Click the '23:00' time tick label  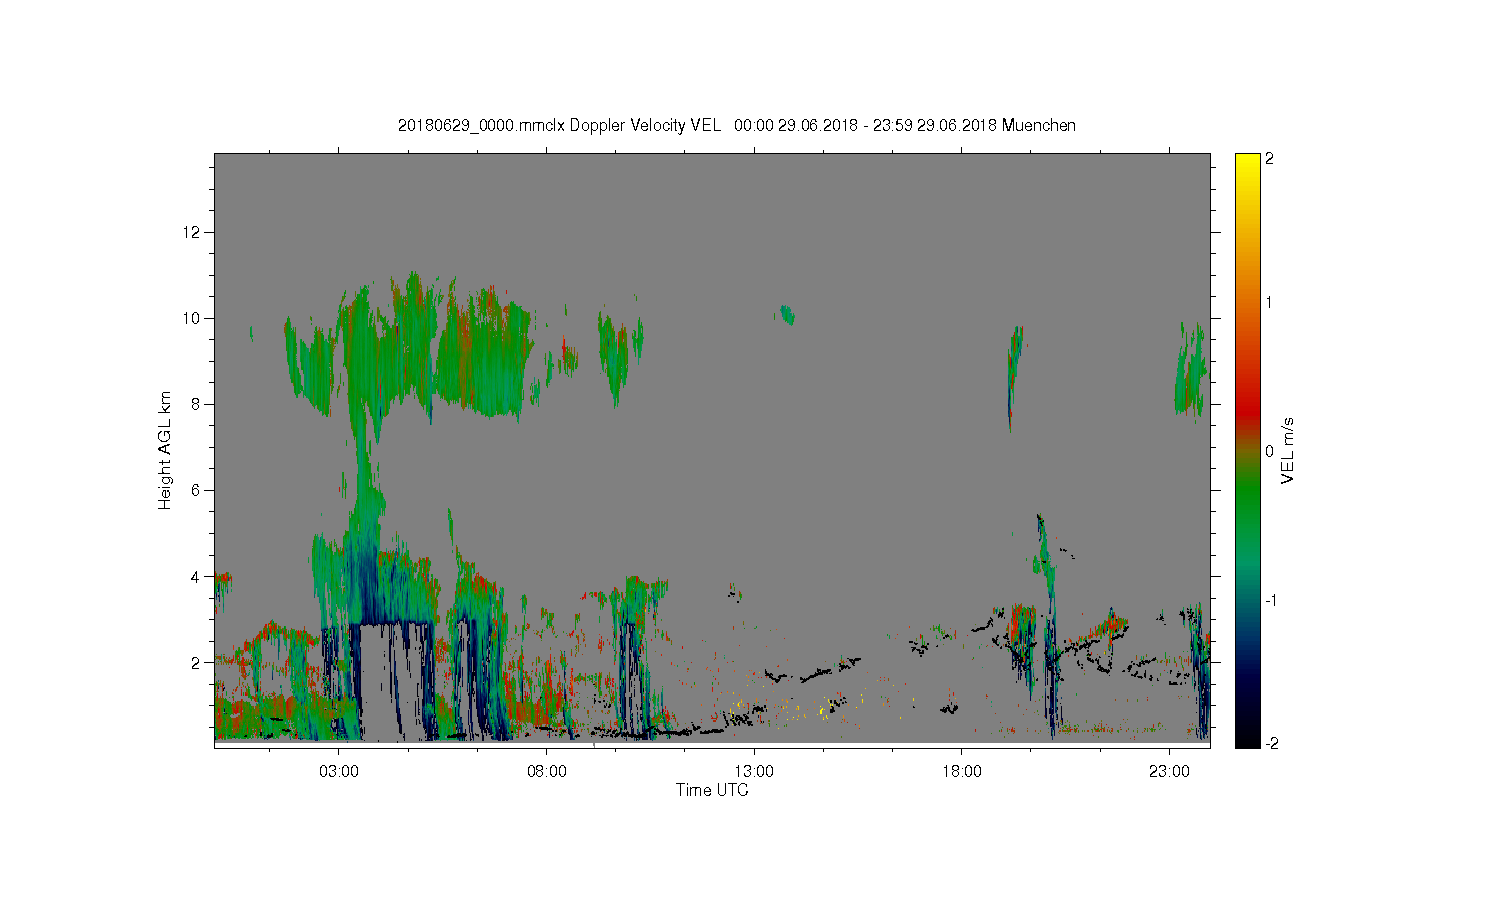[1169, 772]
